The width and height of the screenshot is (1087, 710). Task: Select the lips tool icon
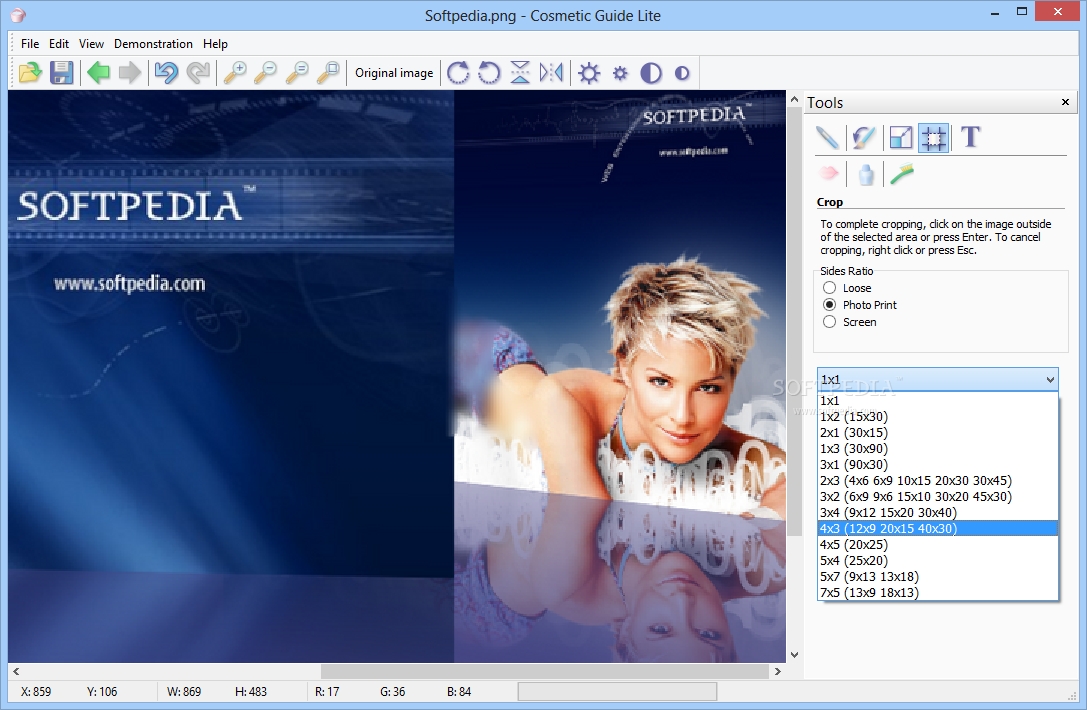[828, 173]
